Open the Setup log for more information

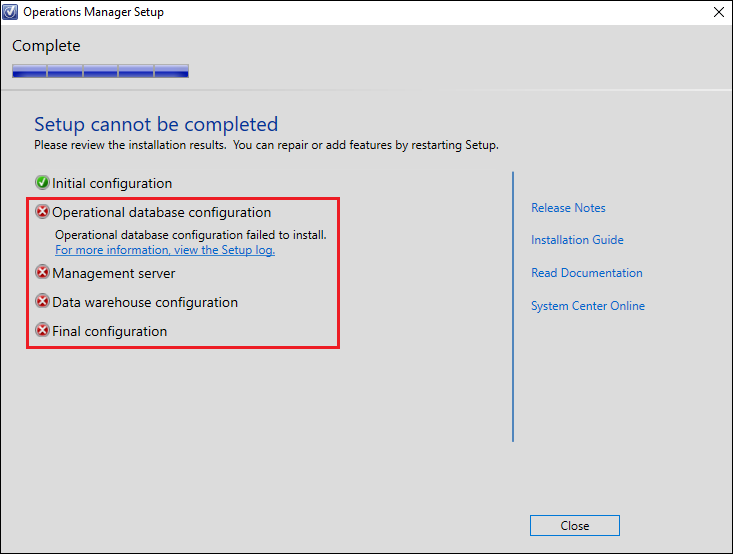(165, 250)
